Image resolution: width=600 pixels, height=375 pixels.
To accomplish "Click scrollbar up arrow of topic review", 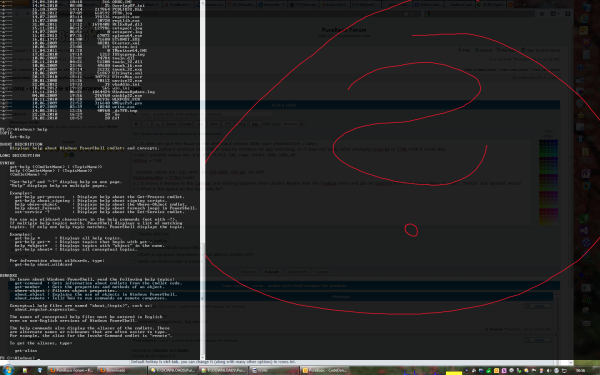I will 556,295.
